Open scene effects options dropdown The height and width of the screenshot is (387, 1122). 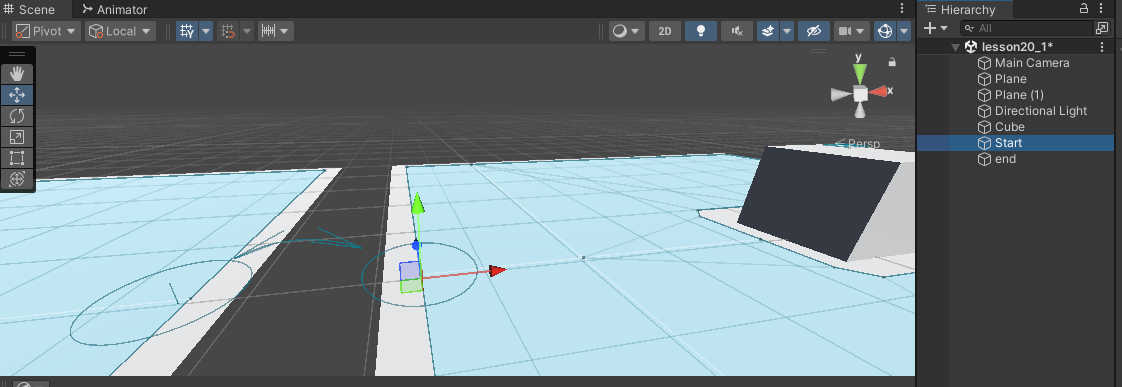coord(787,31)
